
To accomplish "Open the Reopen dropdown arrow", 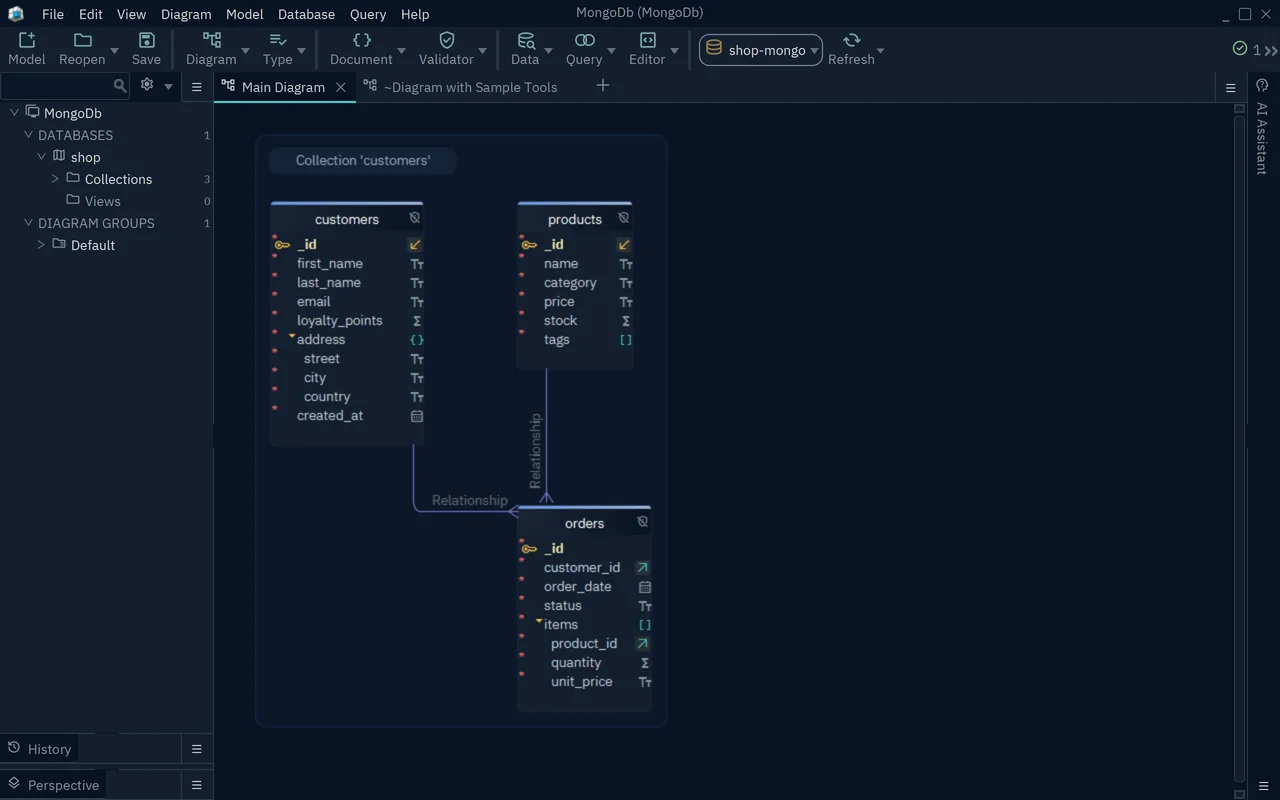I will point(114,50).
